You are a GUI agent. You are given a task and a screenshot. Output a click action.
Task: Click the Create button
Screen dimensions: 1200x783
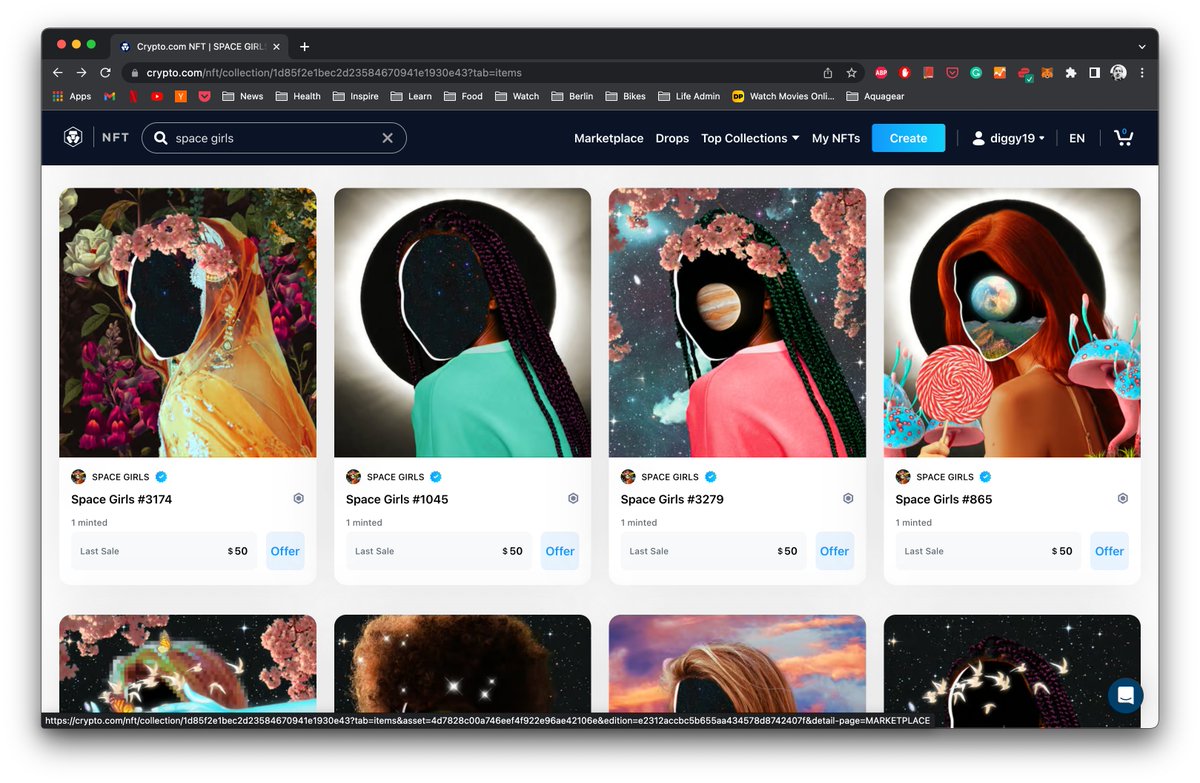[908, 138]
